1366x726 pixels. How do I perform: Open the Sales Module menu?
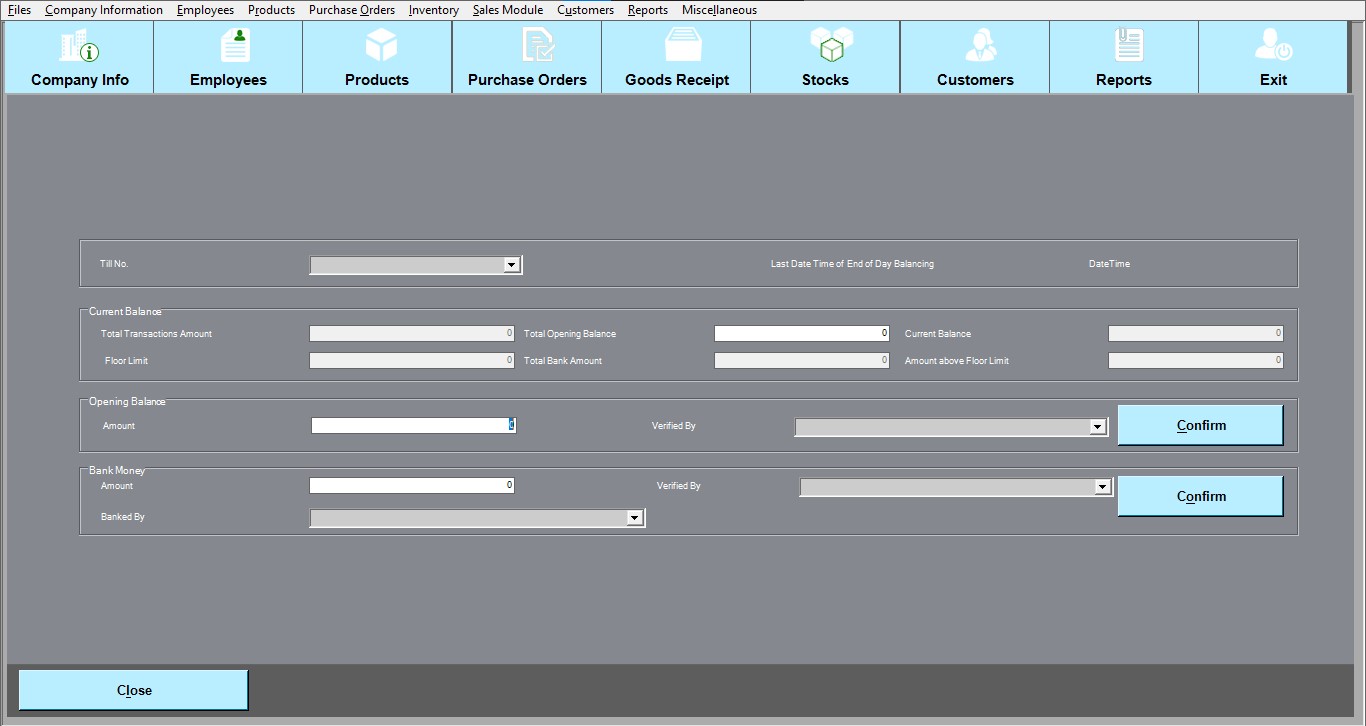[x=508, y=10]
